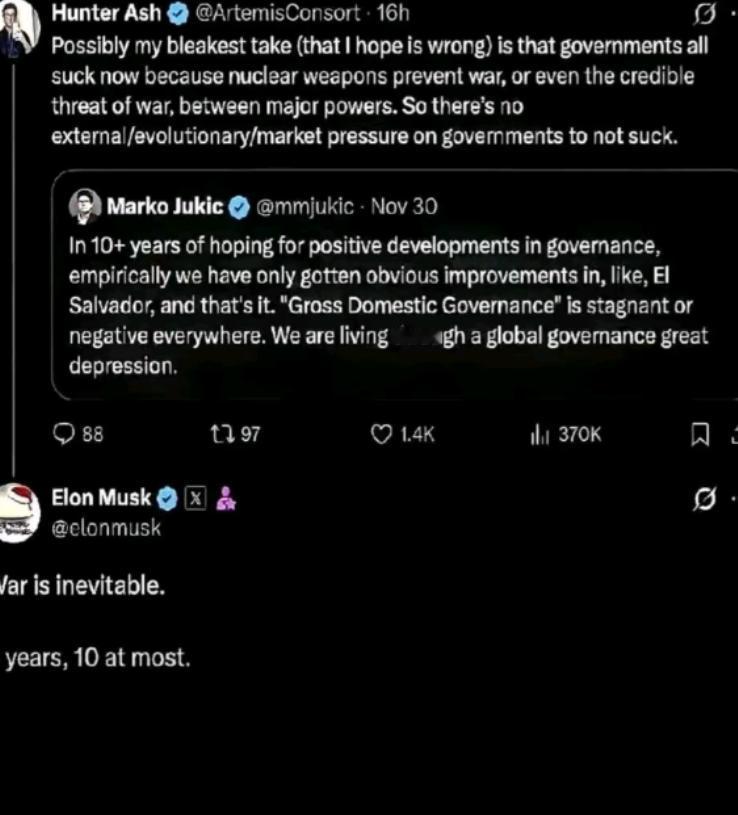Click Marko Jukic's verified badge

click(x=240, y=207)
